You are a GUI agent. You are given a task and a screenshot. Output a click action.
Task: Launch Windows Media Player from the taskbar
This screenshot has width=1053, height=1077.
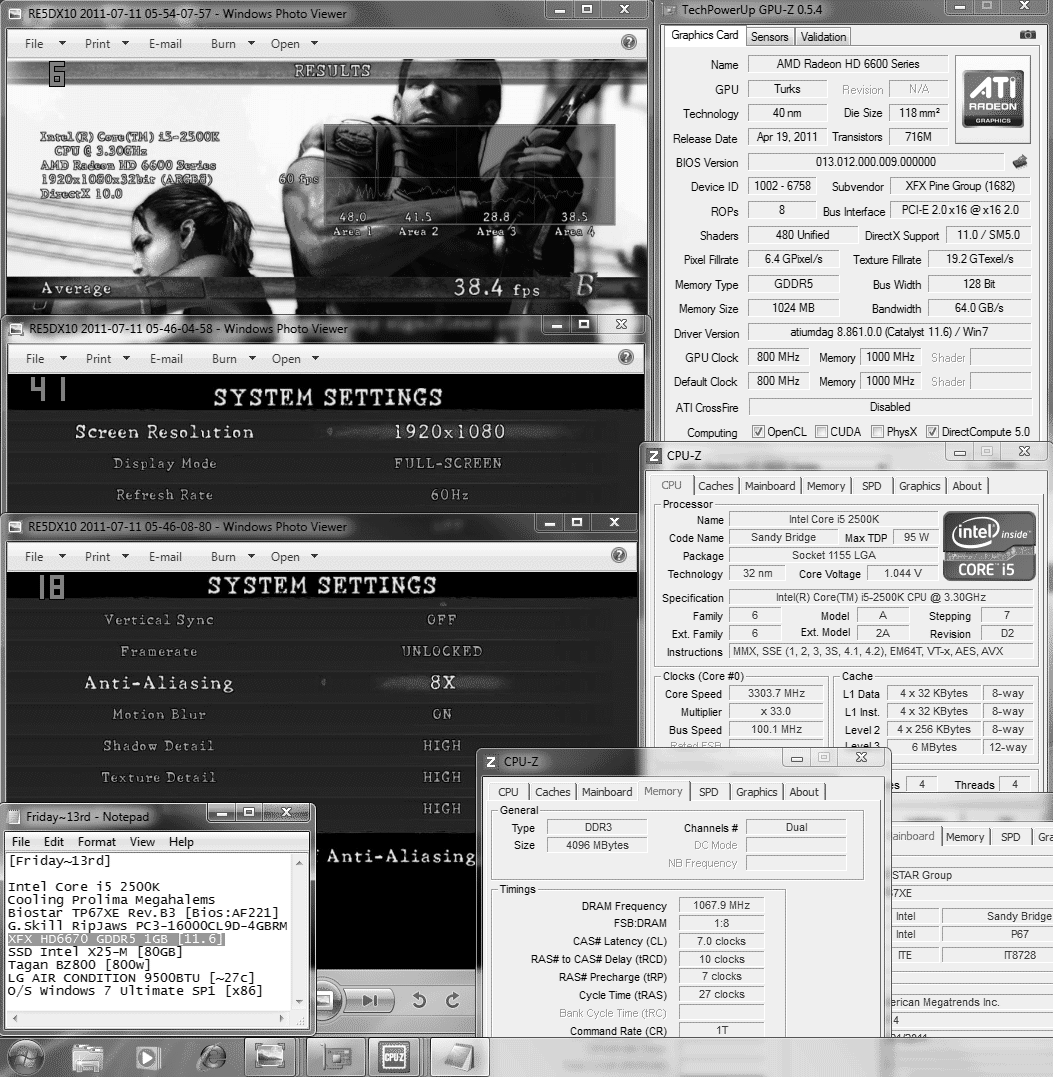pos(146,1058)
